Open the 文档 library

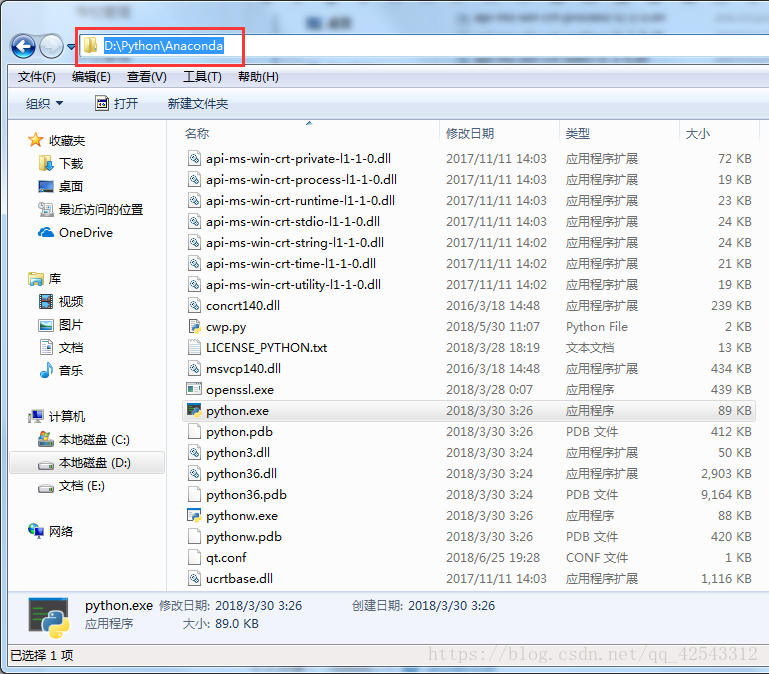(61, 347)
